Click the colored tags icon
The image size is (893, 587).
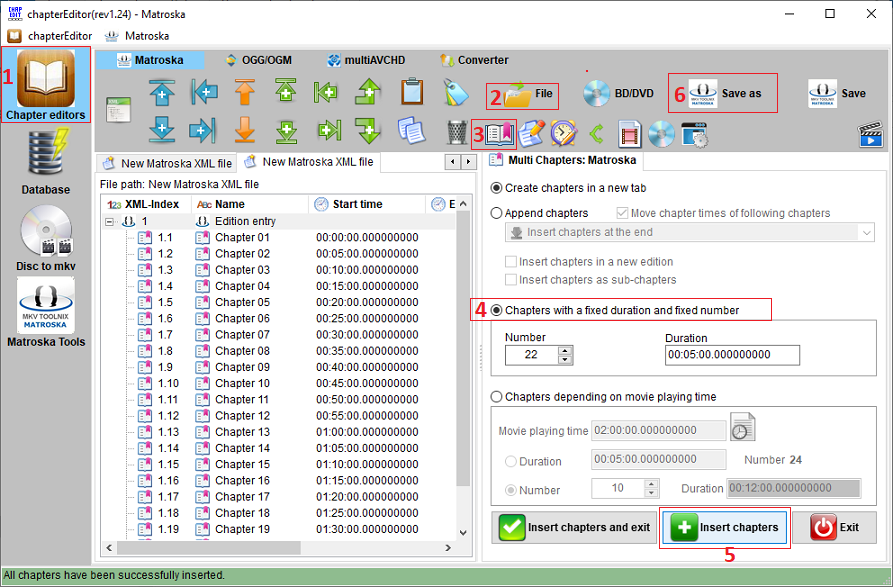click(x=456, y=92)
